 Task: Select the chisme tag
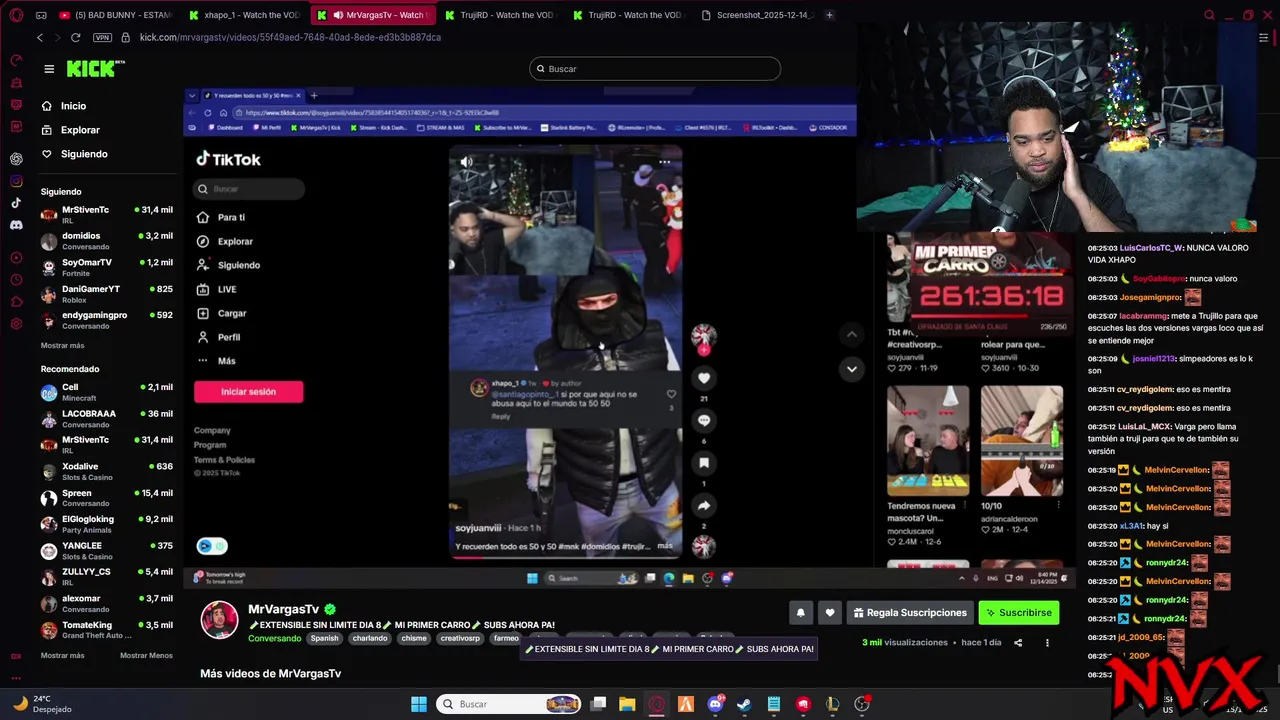click(x=414, y=638)
